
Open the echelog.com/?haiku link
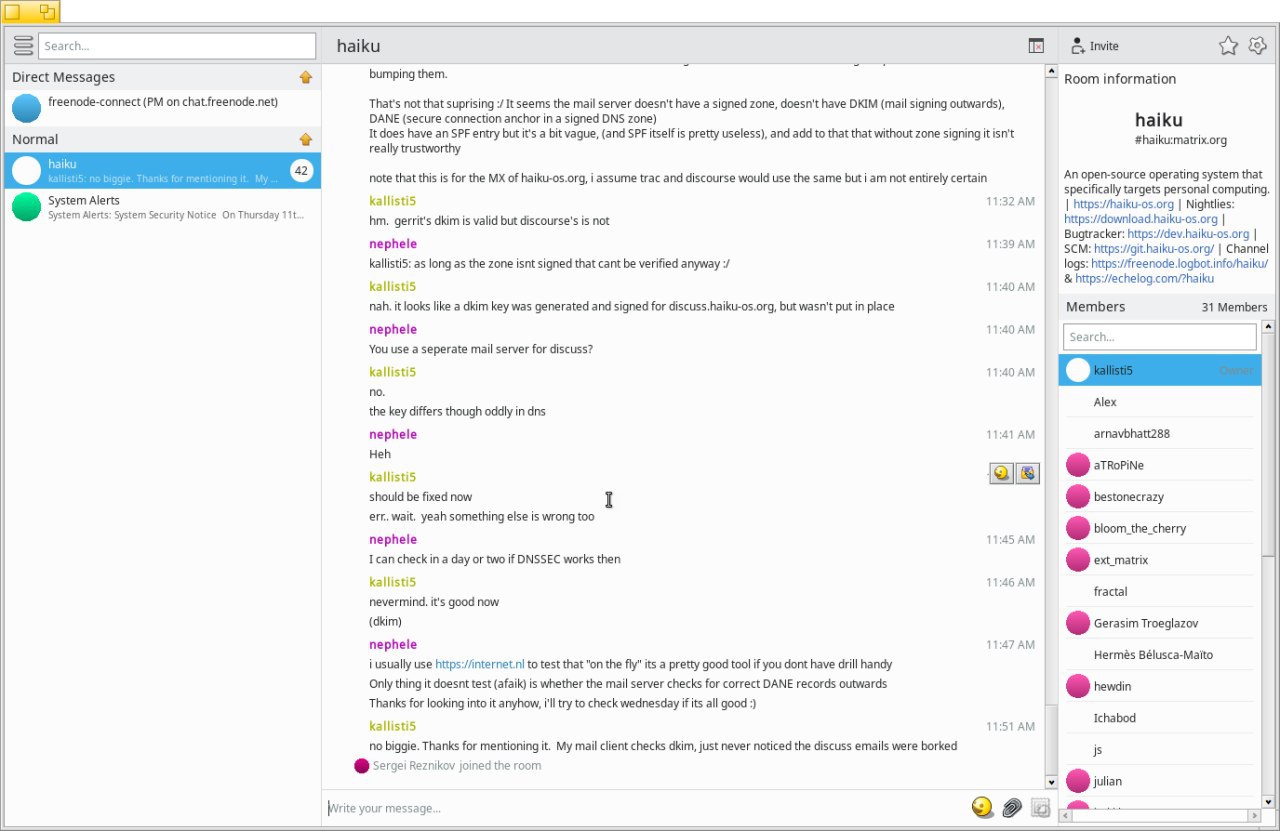[1144, 279]
